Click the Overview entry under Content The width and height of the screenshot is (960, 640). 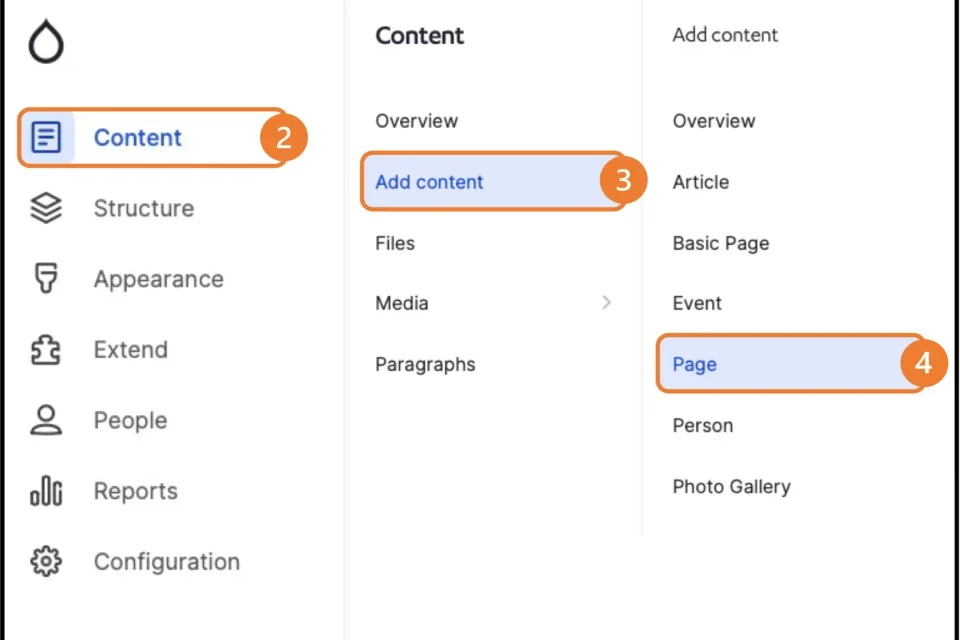click(x=417, y=121)
